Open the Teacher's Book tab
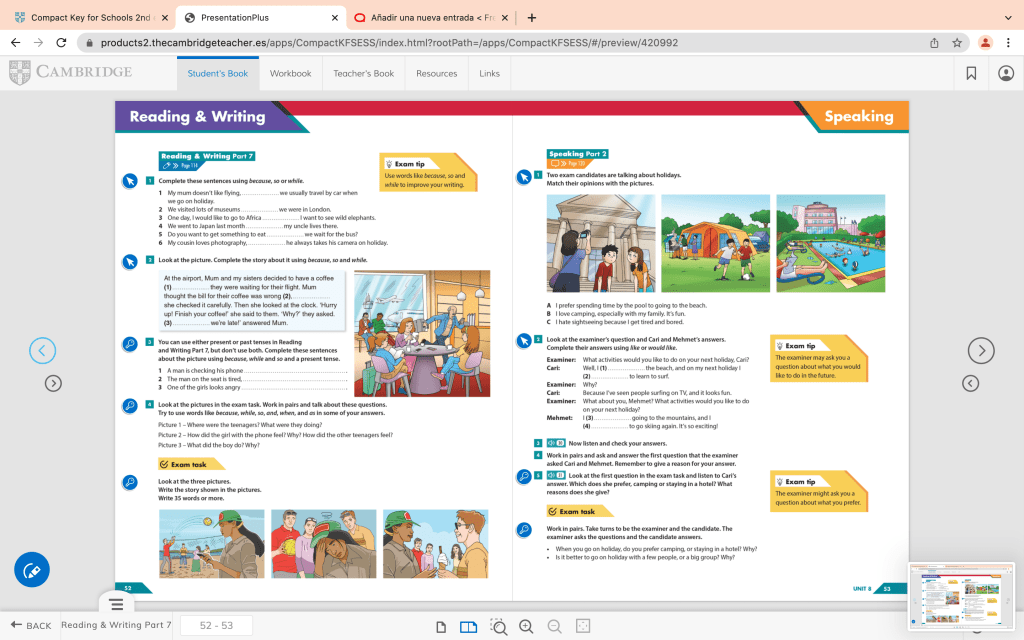This screenshot has width=1024, height=640. (363, 73)
